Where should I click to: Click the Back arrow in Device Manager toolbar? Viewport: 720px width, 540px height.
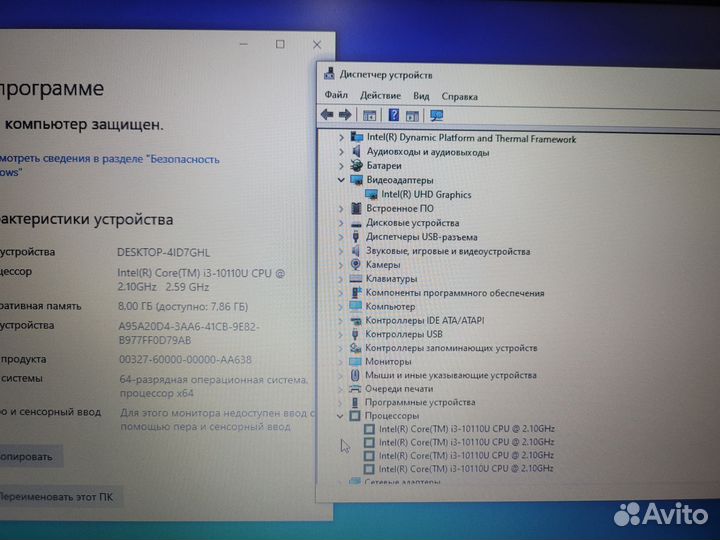(327, 114)
